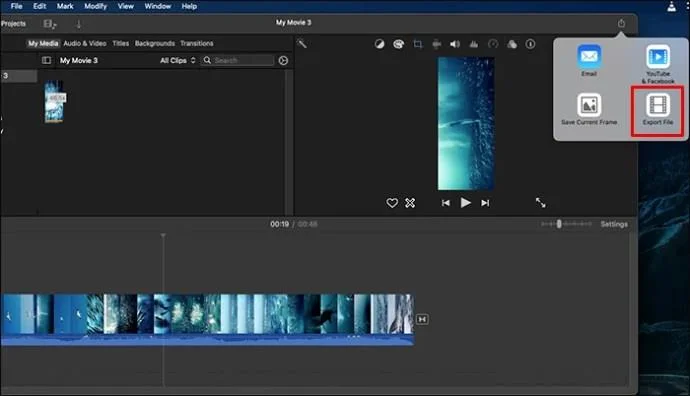Open timeline Settings
This screenshot has width=690, height=396.
(x=614, y=224)
